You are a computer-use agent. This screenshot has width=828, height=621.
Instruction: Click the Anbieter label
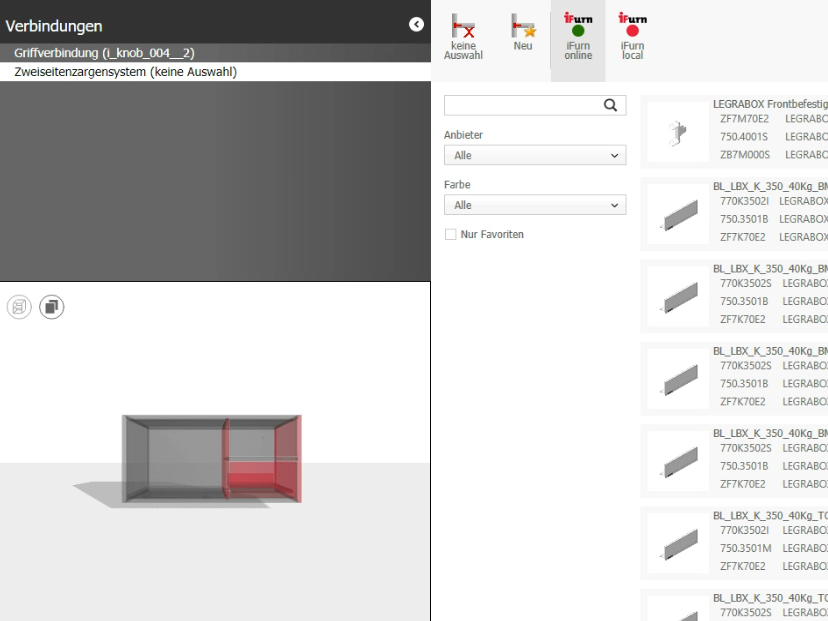click(x=463, y=135)
